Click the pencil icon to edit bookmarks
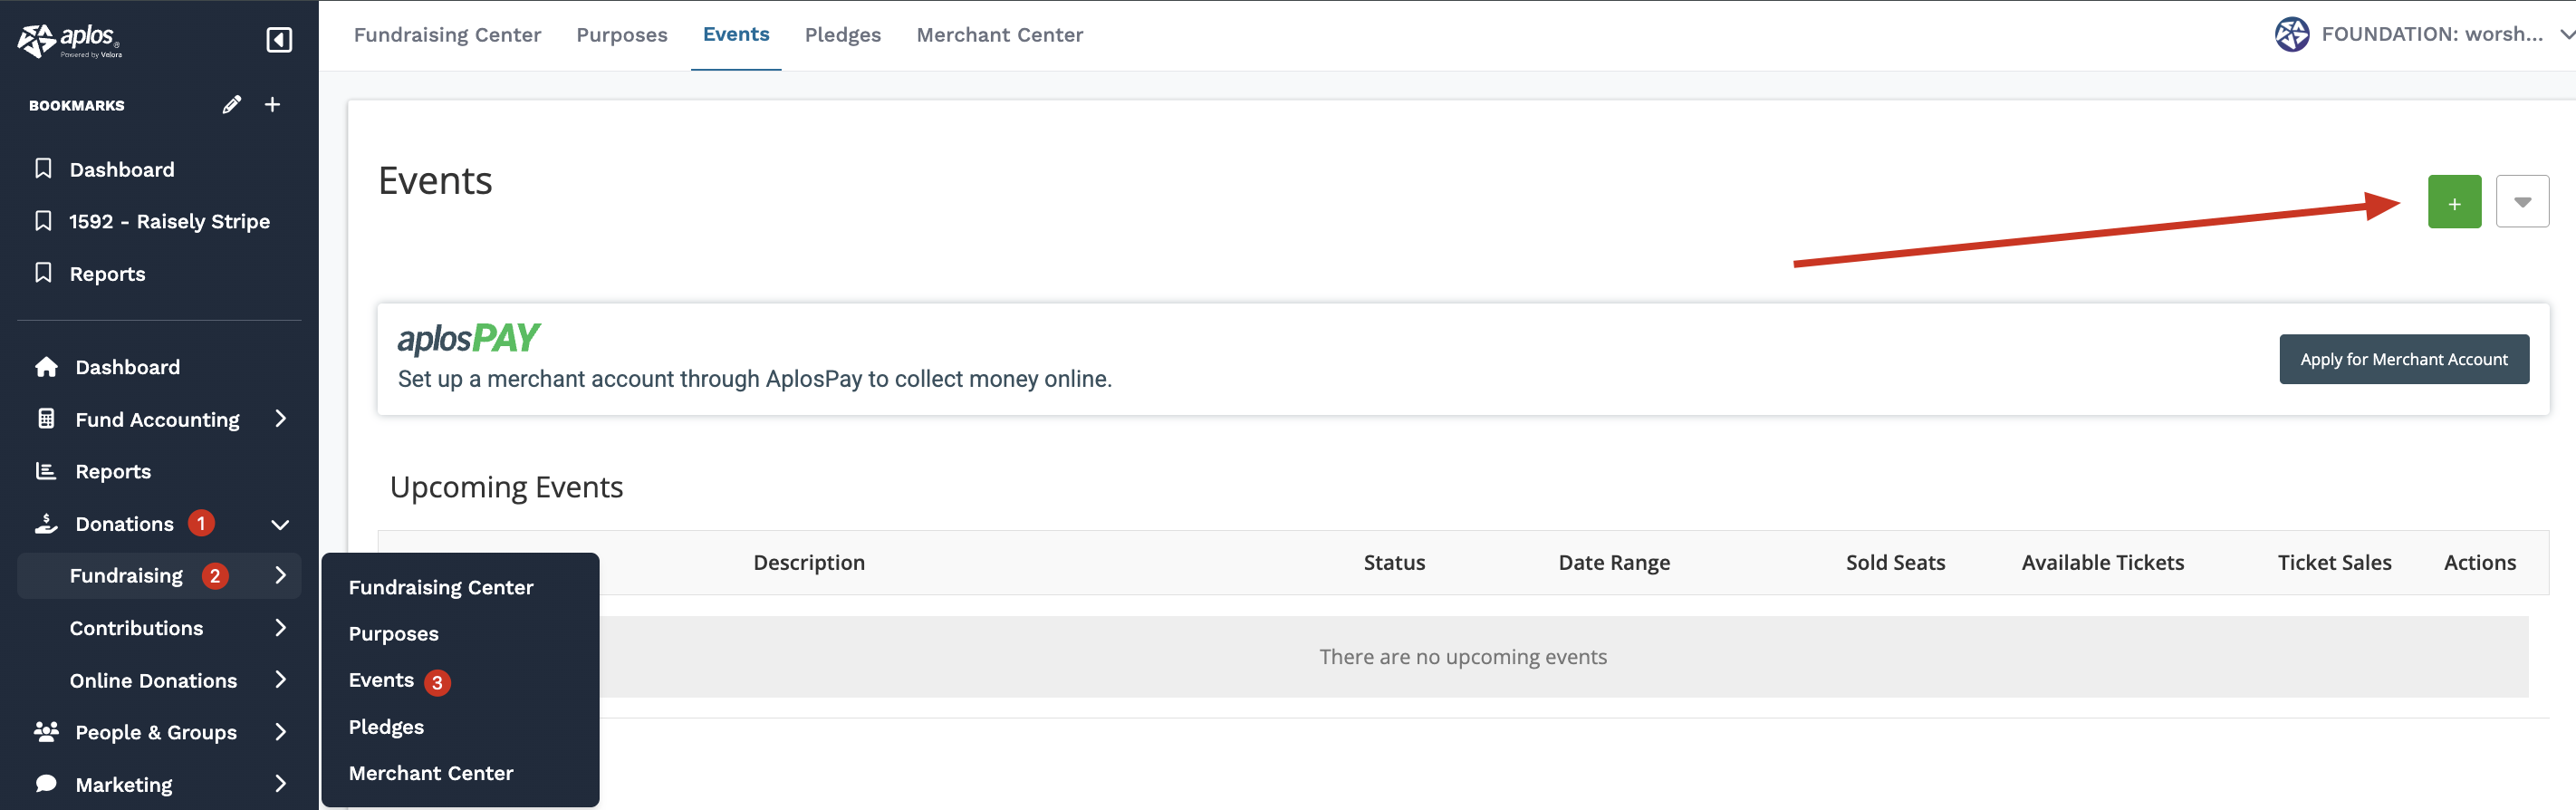Viewport: 2576px width, 810px height. (x=231, y=105)
